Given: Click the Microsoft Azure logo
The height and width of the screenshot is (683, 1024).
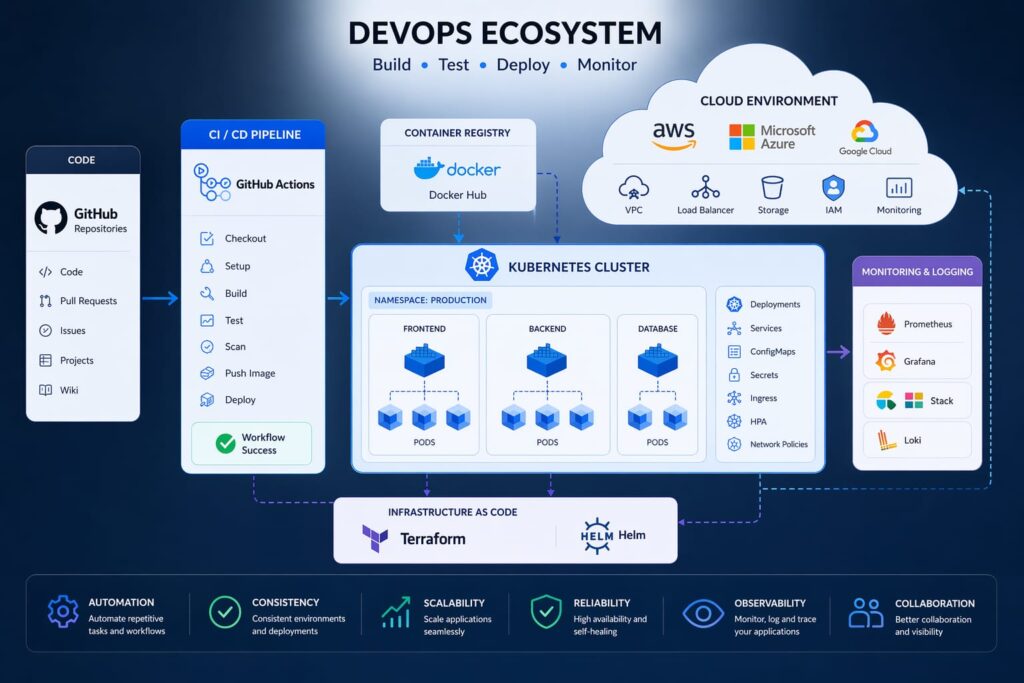Looking at the screenshot, I should [772, 137].
